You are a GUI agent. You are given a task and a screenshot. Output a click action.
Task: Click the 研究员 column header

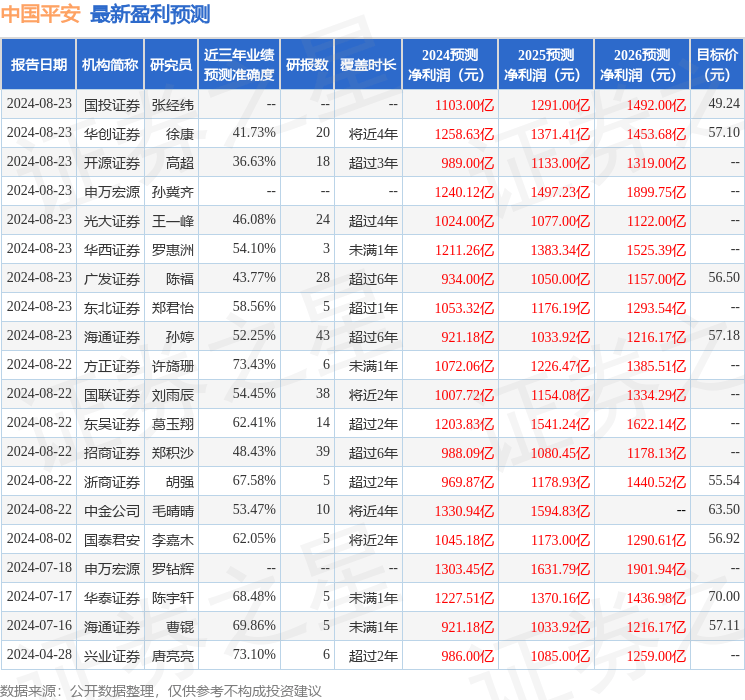click(171, 65)
